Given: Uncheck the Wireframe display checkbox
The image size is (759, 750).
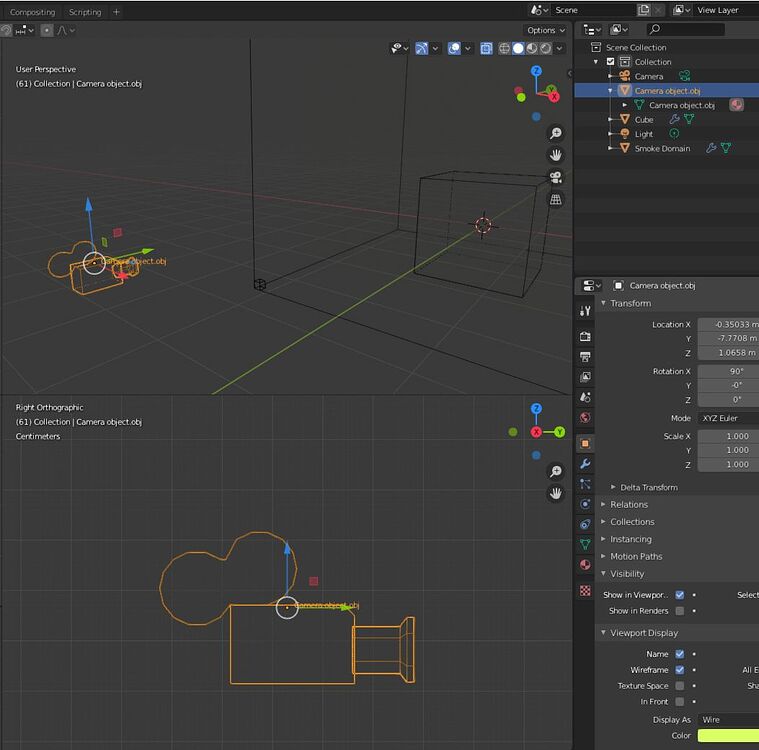Looking at the screenshot, I should click(680, 670).
